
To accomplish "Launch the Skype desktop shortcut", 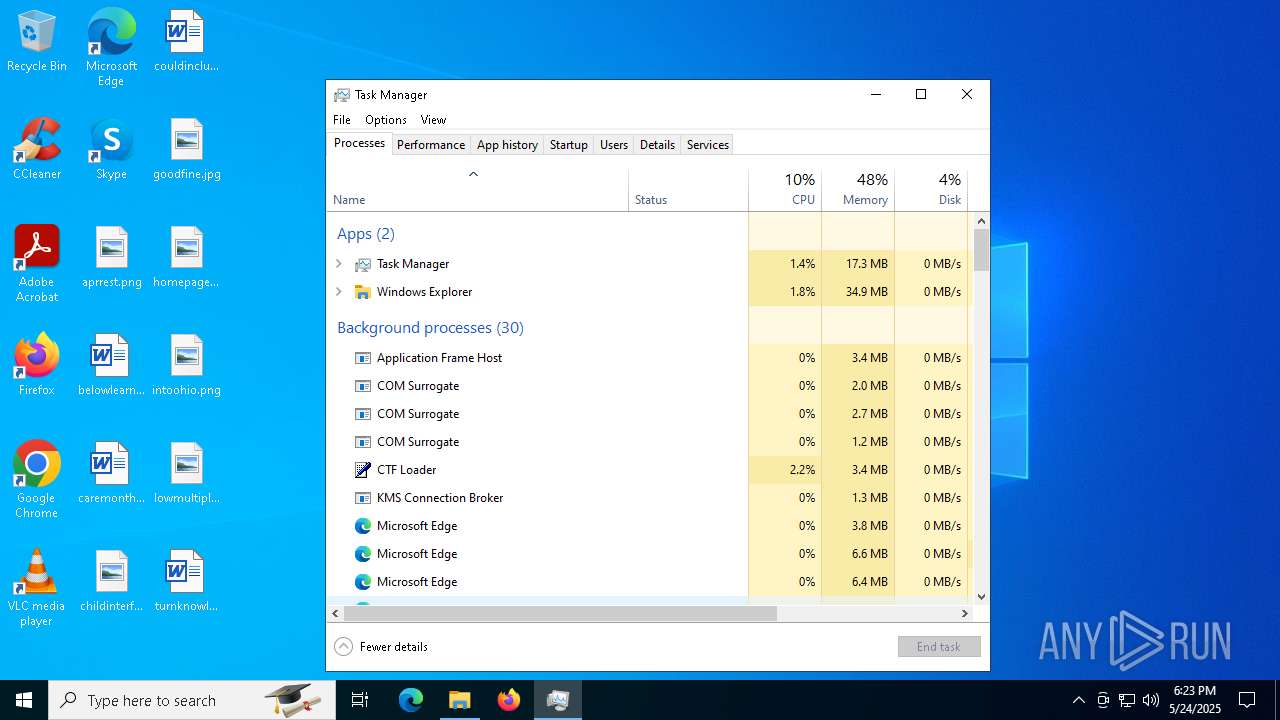I will [111, 150].
